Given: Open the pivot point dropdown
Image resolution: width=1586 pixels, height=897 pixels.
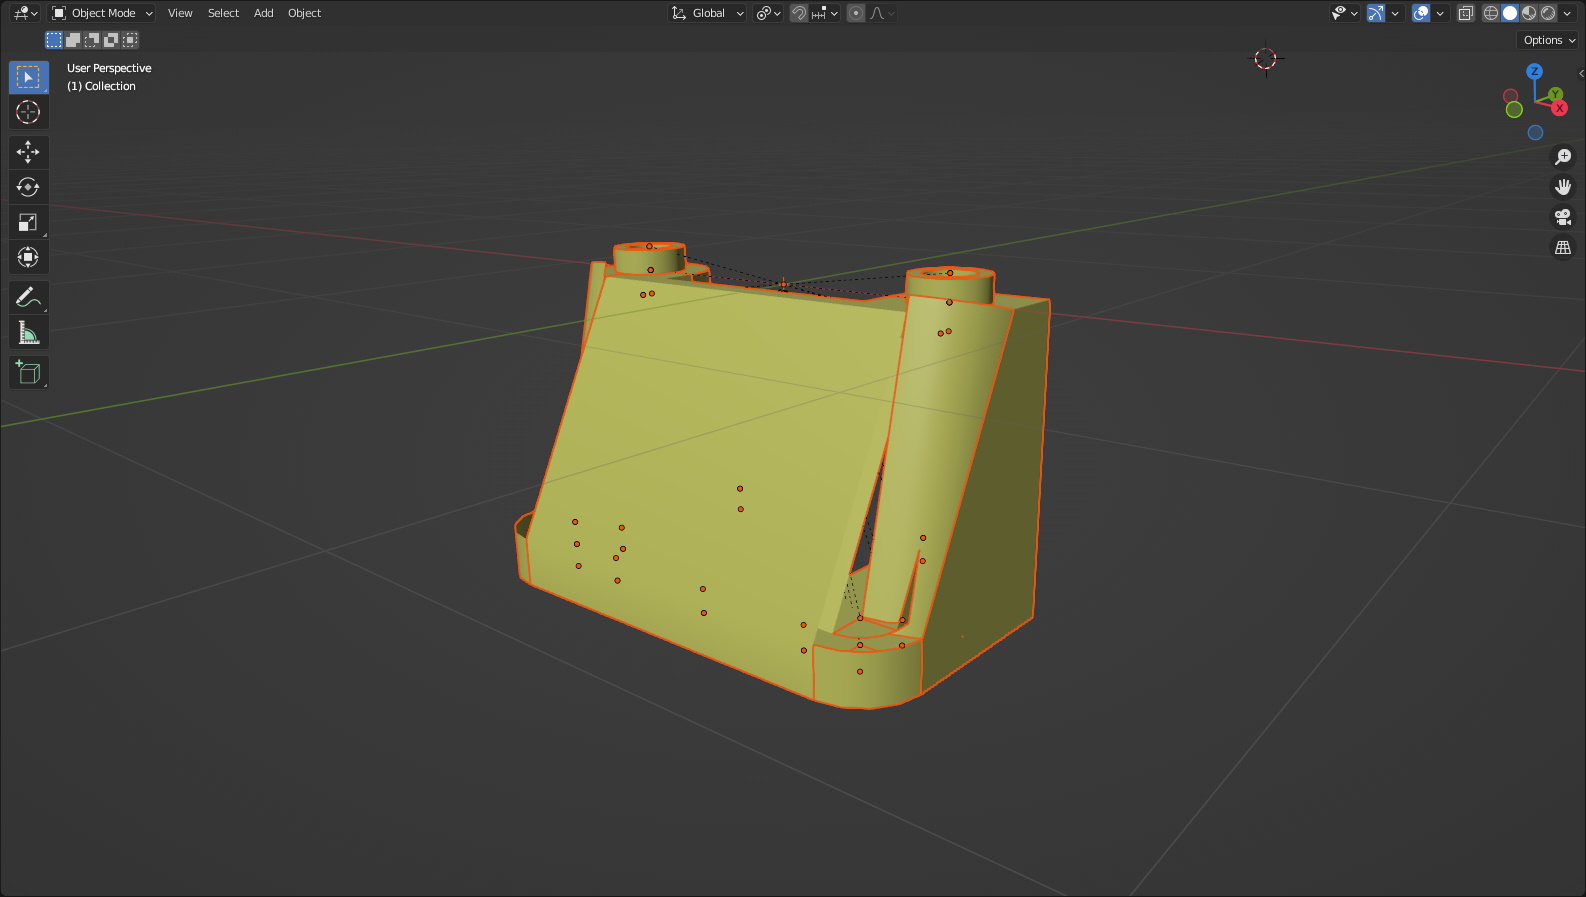Looking at the screenshot, I should pos(769,13).
